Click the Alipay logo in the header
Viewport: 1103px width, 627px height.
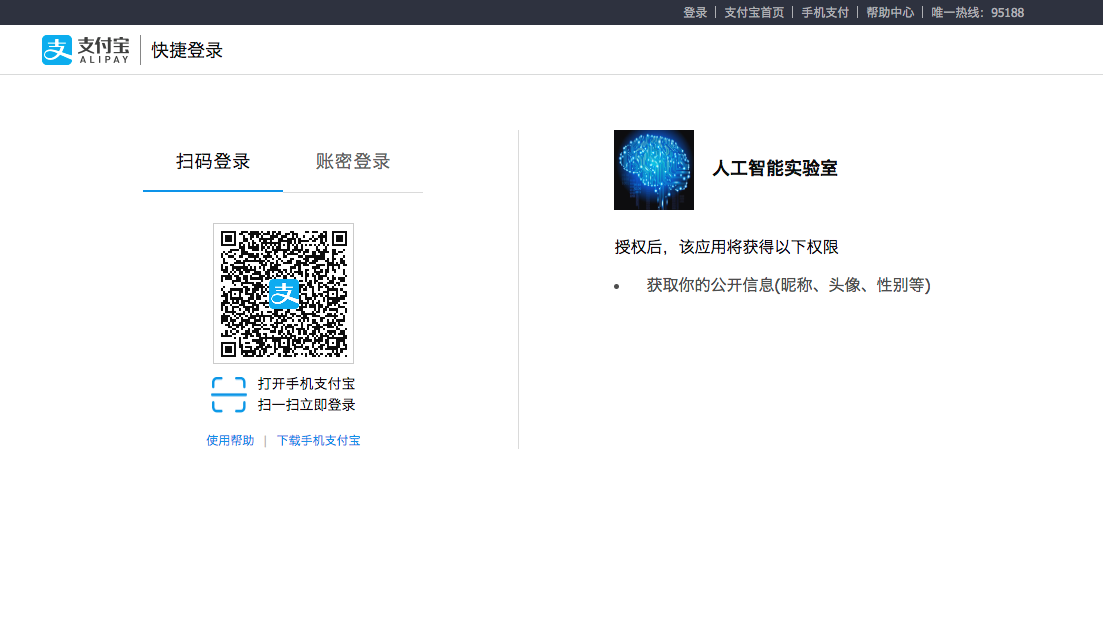85,50
